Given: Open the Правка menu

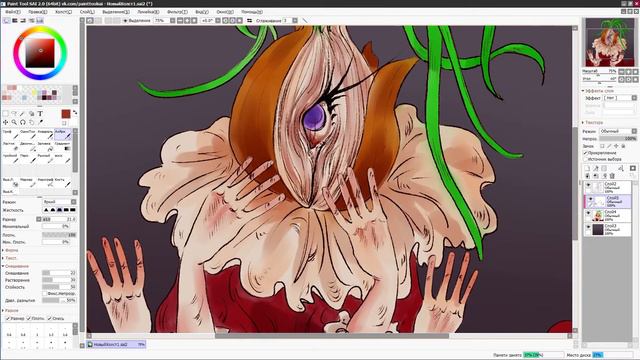Looking at the screenshot, I should click(x=38, y=12).
